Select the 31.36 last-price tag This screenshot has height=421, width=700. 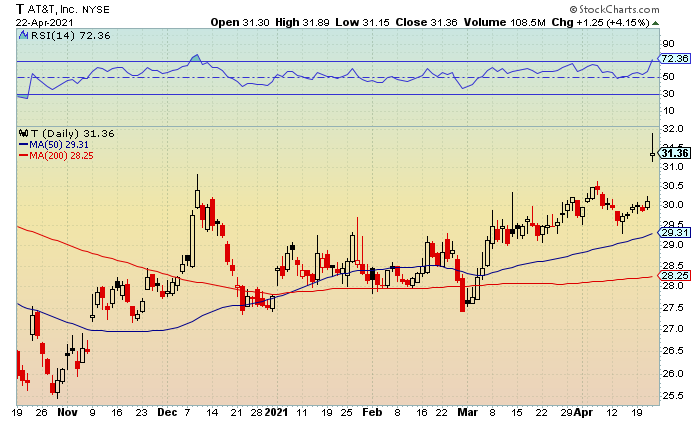675,153
